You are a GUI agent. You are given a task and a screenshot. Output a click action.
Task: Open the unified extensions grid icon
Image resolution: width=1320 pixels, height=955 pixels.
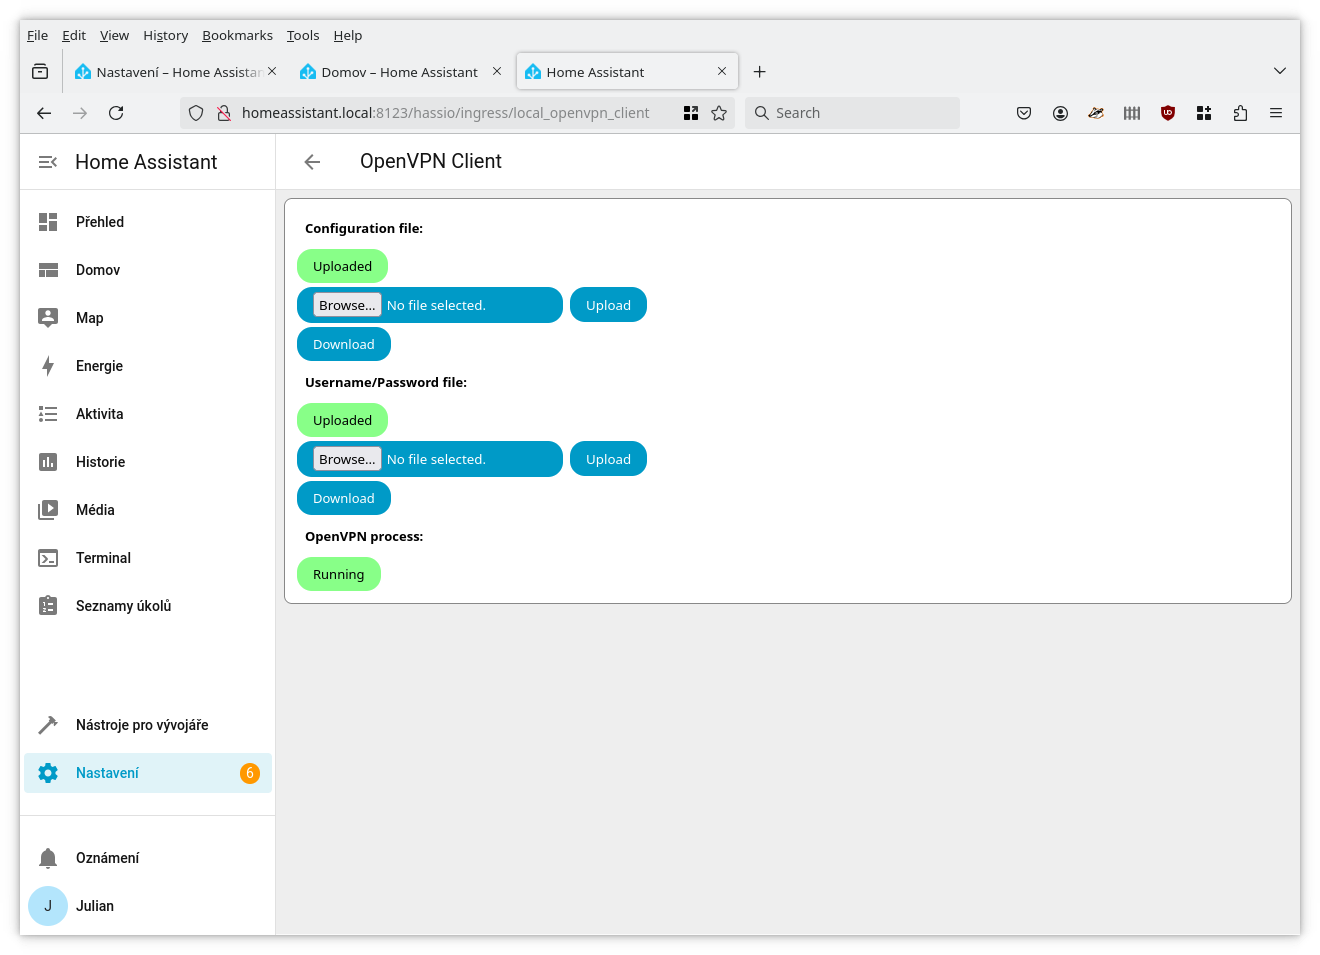coord(1204,113)
